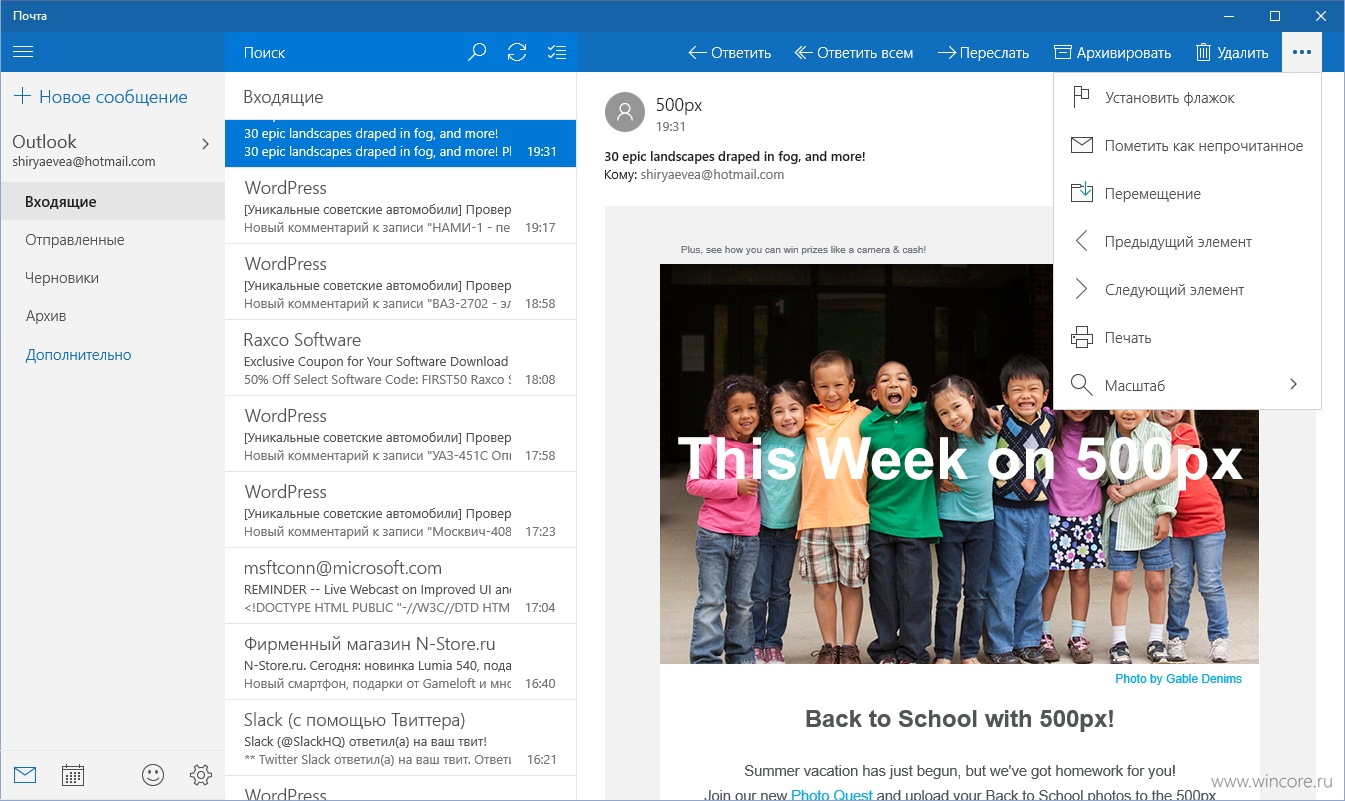Open the Calendar app icon
This screenshot has width=1345, height=801.
pyautogui.click(x=72, y=775)
